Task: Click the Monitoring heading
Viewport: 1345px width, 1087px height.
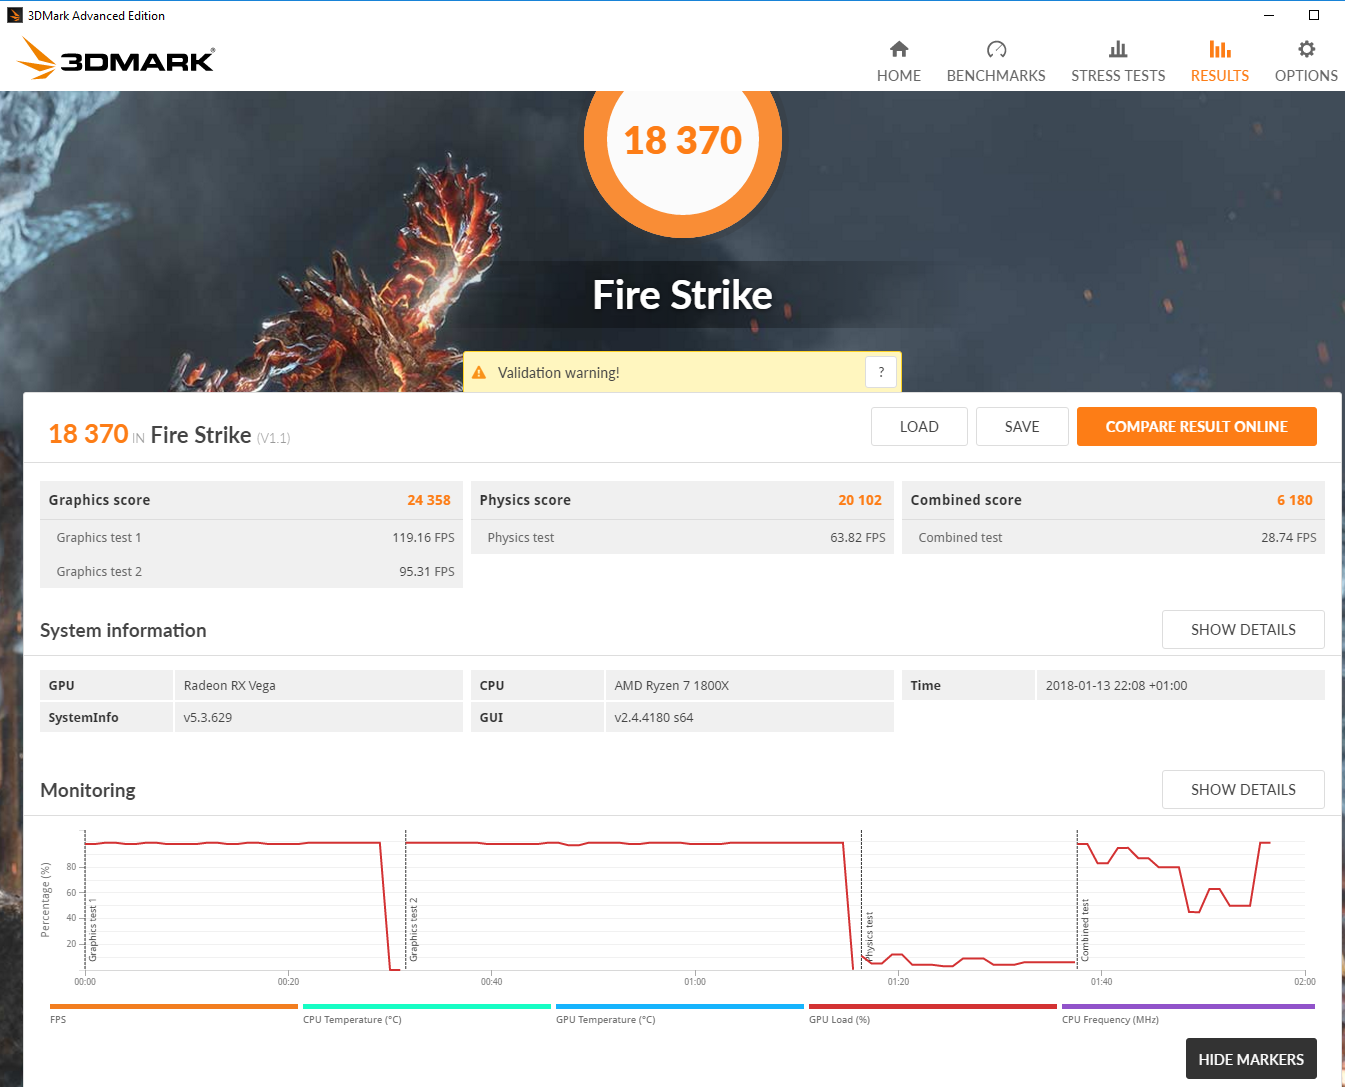Action: (x=88, y=790)
